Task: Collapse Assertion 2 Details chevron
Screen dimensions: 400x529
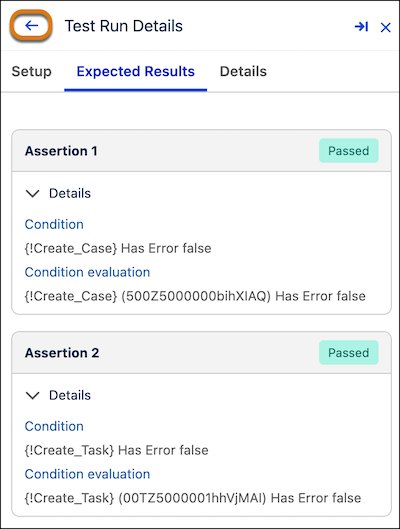Action: 33,395
